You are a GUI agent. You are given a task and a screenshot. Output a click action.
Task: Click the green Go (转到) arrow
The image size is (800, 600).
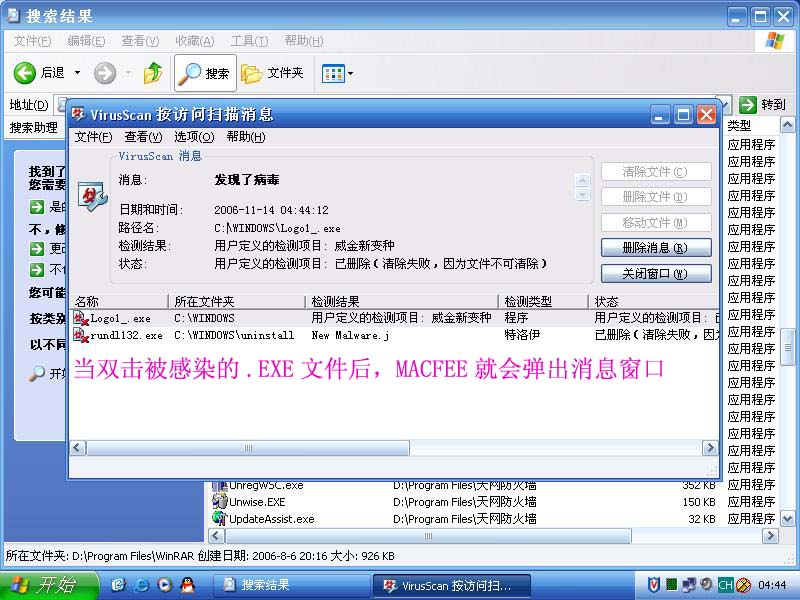747,105
